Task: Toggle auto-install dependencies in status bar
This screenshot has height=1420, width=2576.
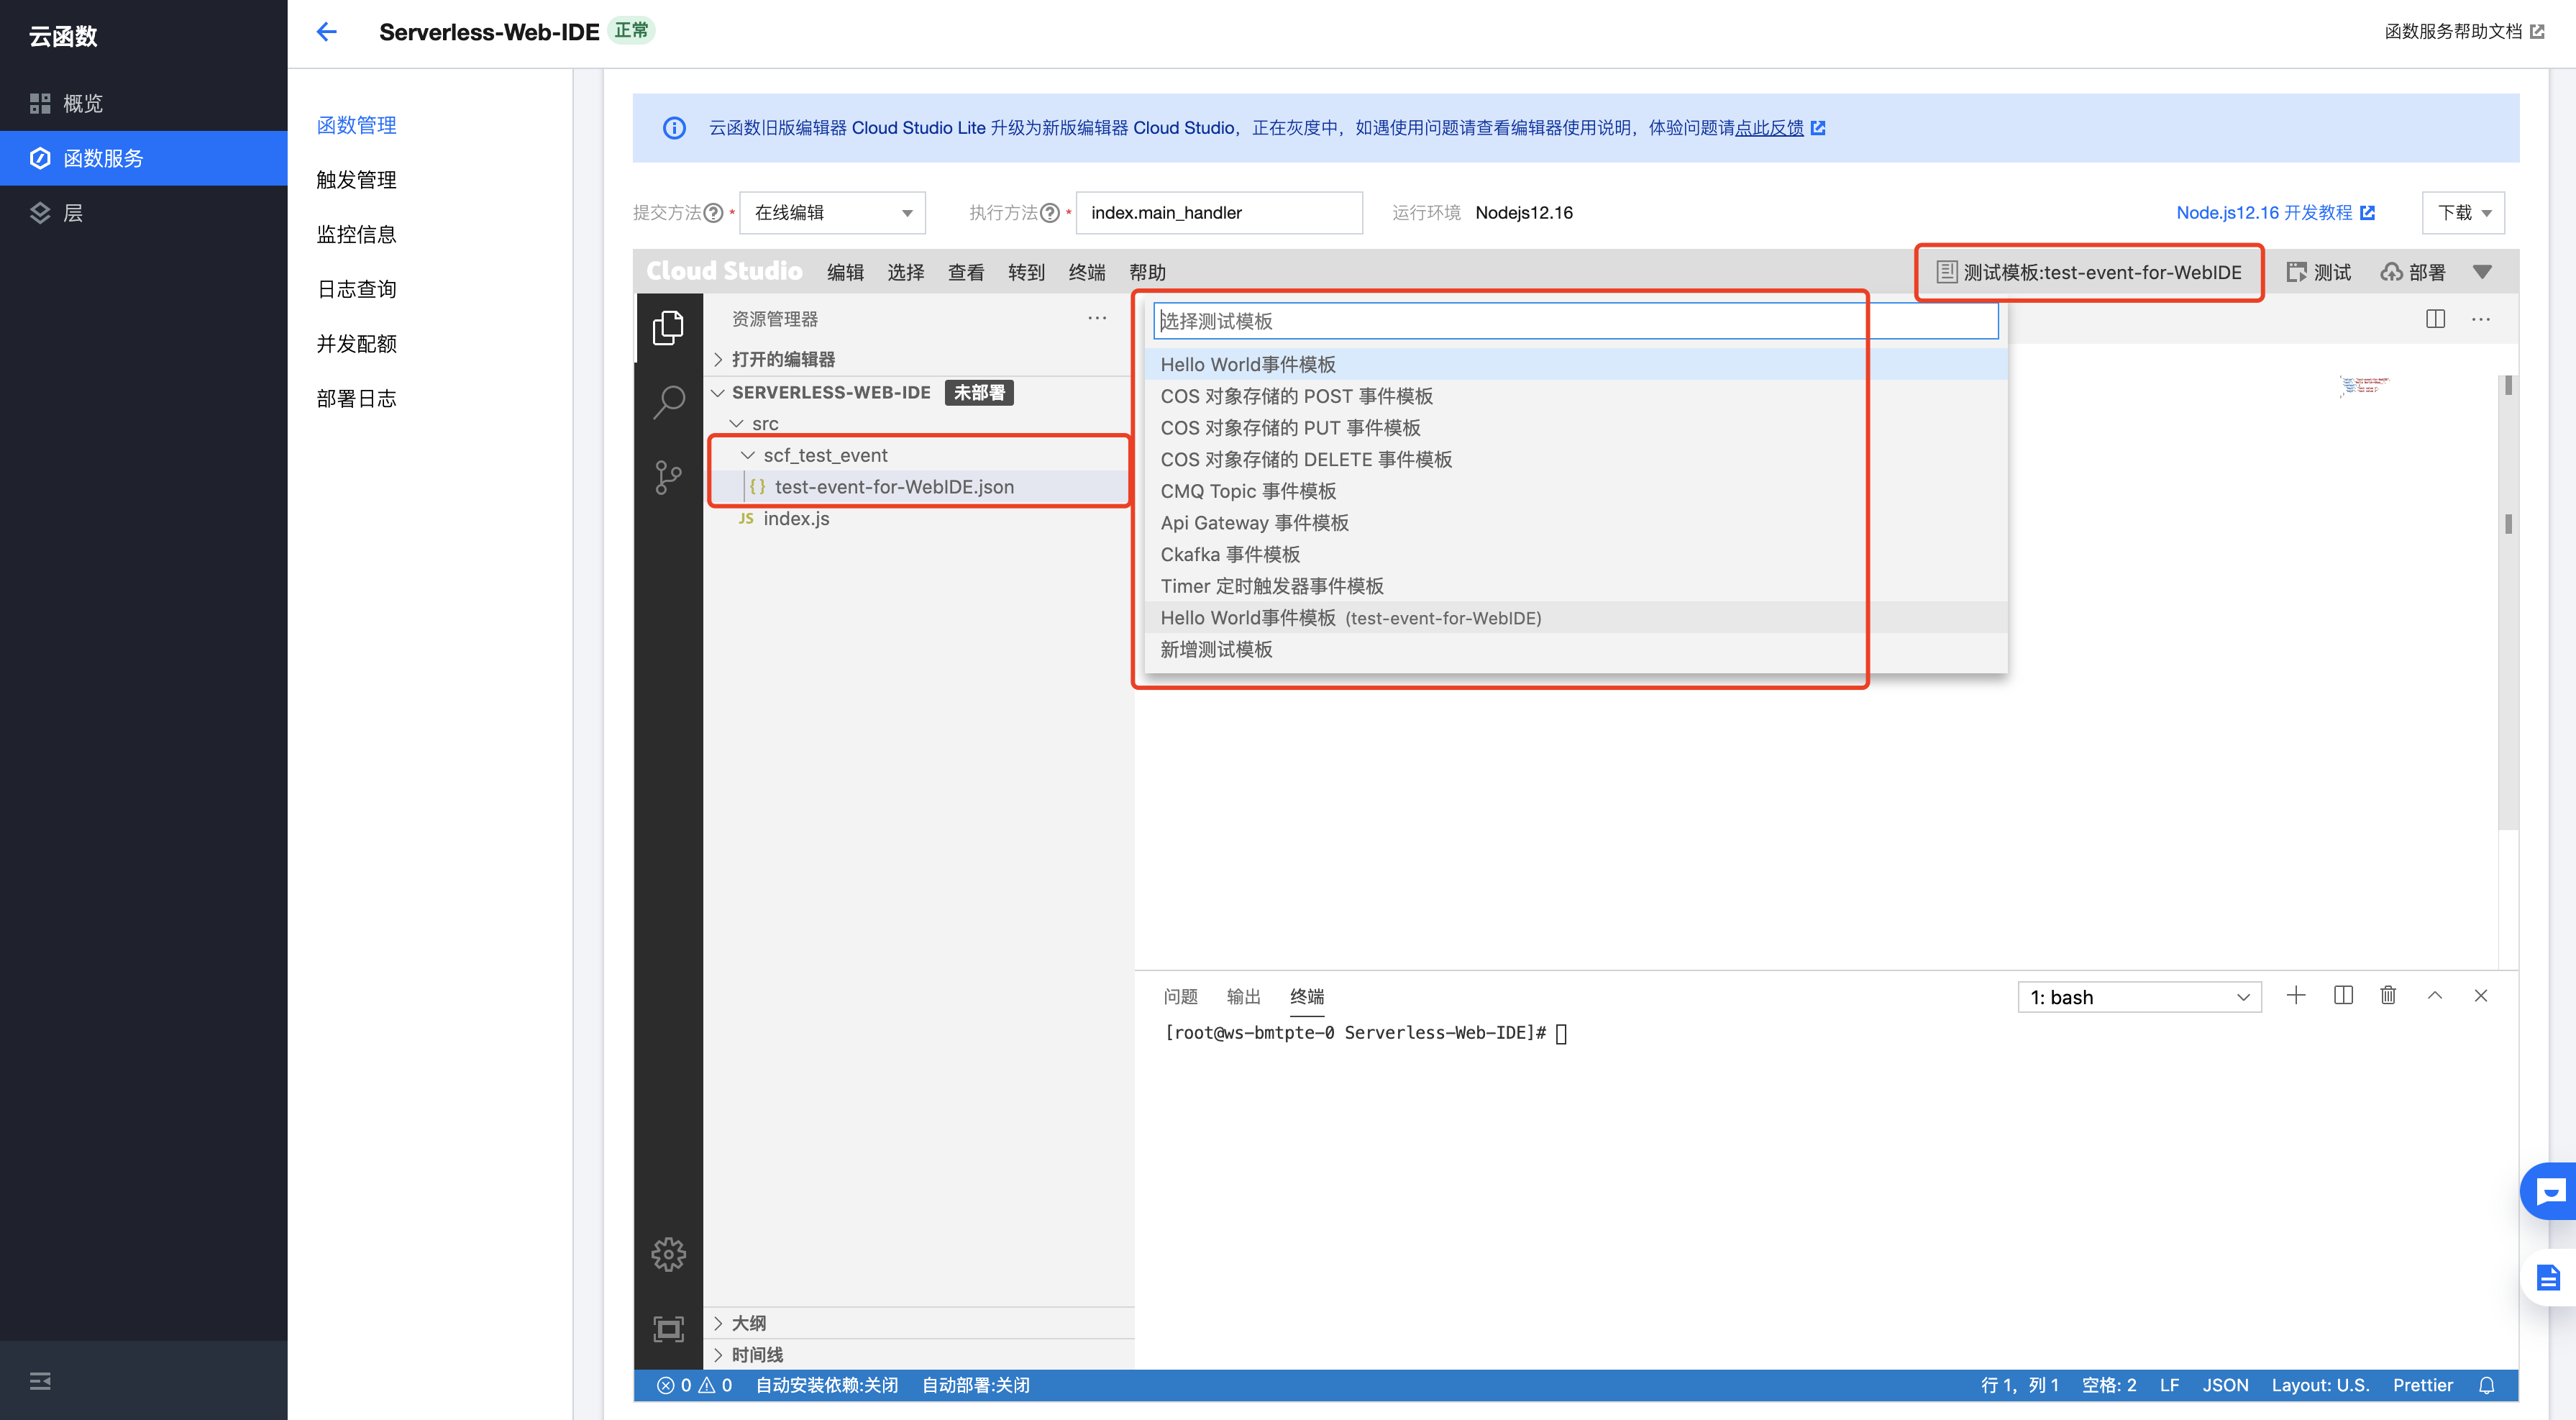Action: coord(826,1385)
